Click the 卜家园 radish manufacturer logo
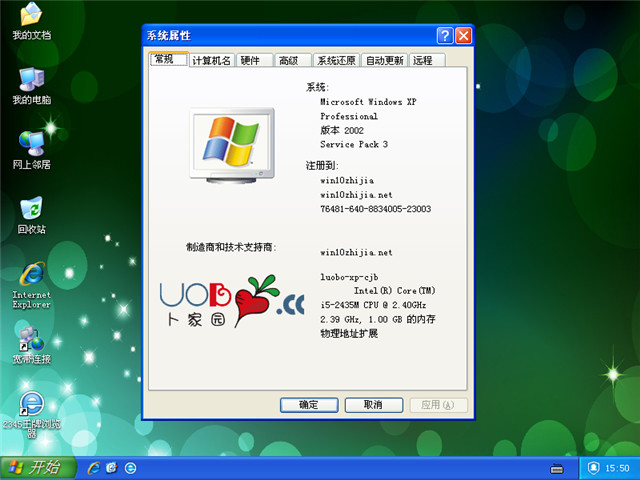 pos(232,301)
